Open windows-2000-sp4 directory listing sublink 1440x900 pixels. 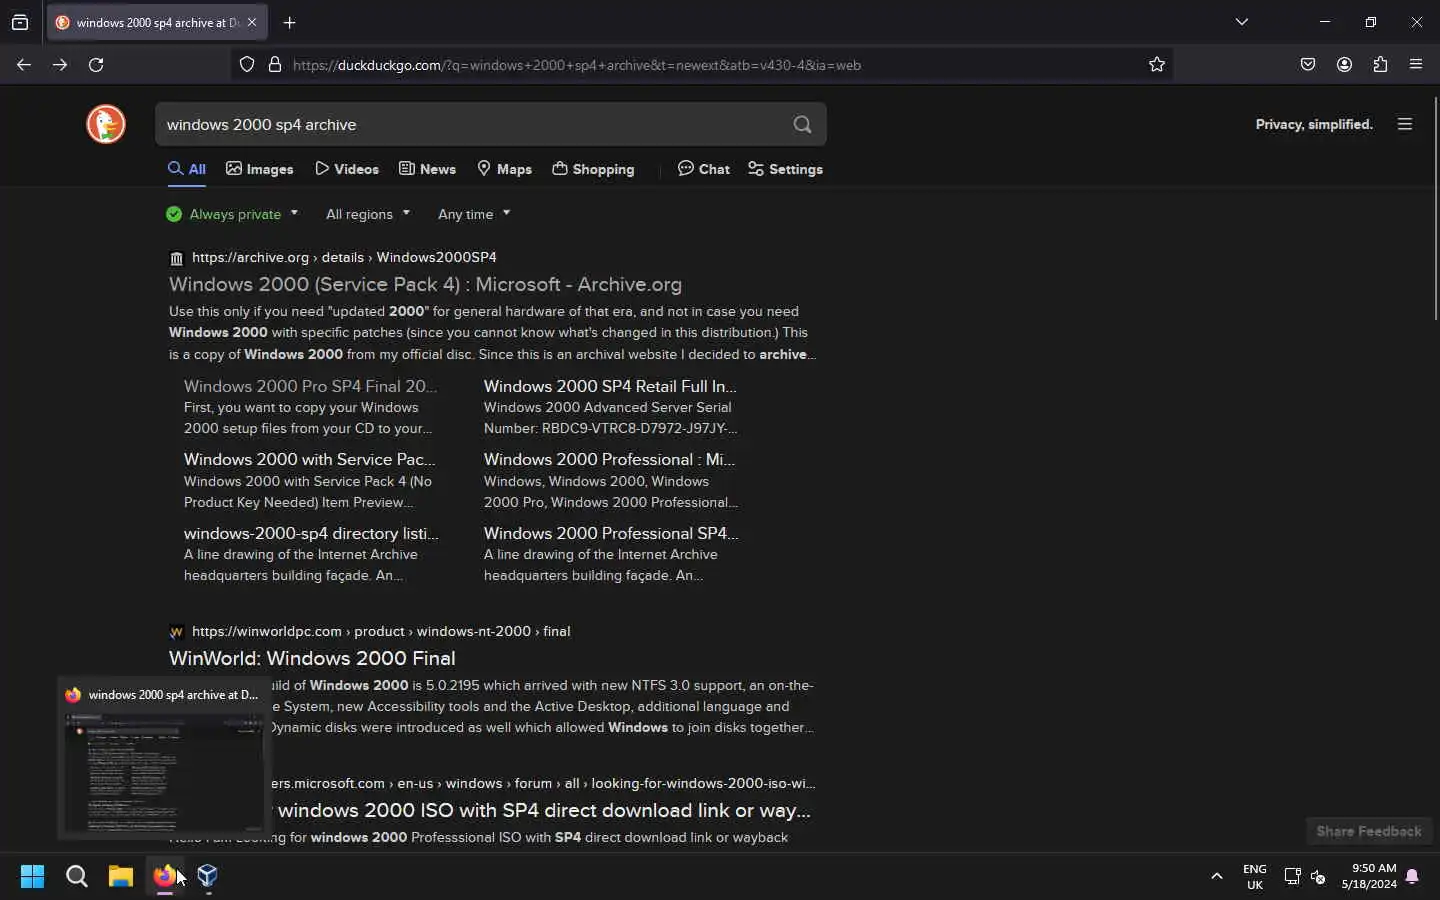pyautogui.click(x=311, y=534)
